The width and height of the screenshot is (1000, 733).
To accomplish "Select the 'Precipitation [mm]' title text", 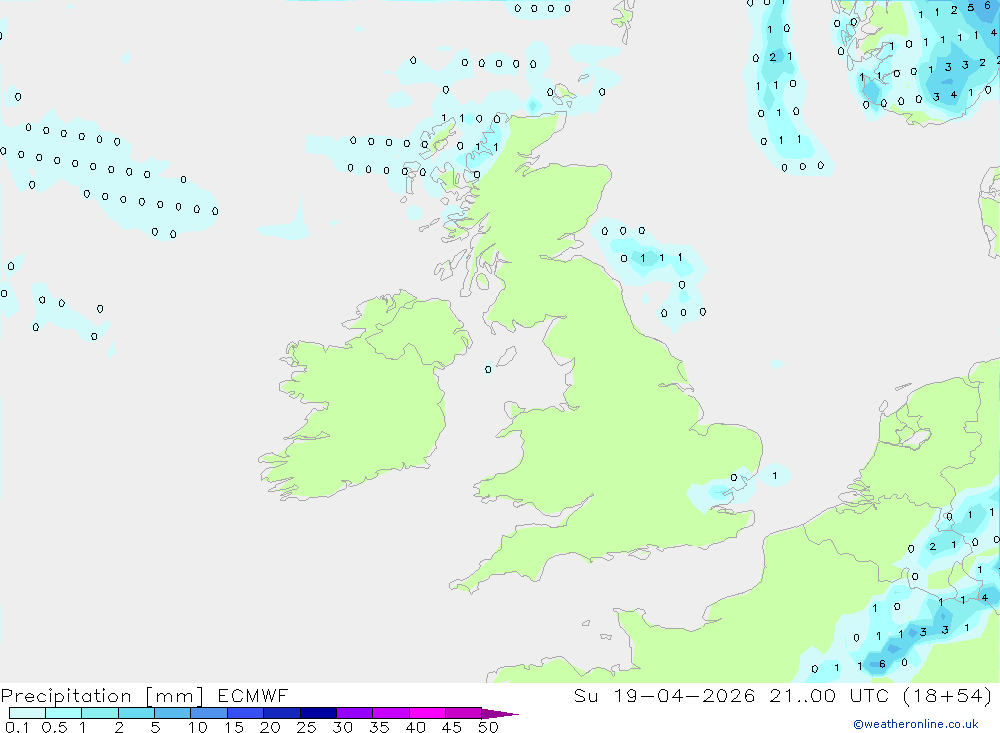I will [102, 696].
